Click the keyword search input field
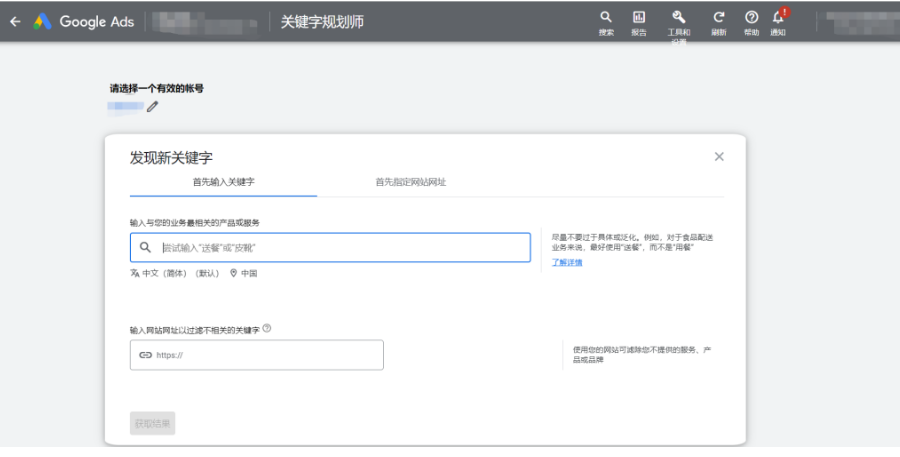 click(x=340, y=247)
